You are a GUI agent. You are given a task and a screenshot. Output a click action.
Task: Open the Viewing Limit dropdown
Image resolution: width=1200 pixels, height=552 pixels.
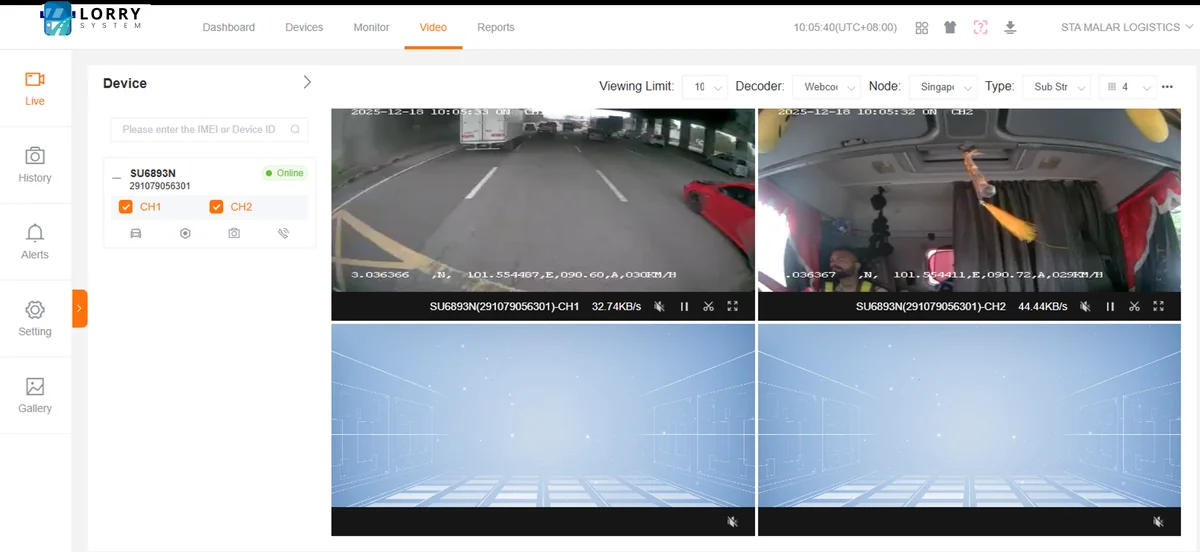tap(705, 87)
